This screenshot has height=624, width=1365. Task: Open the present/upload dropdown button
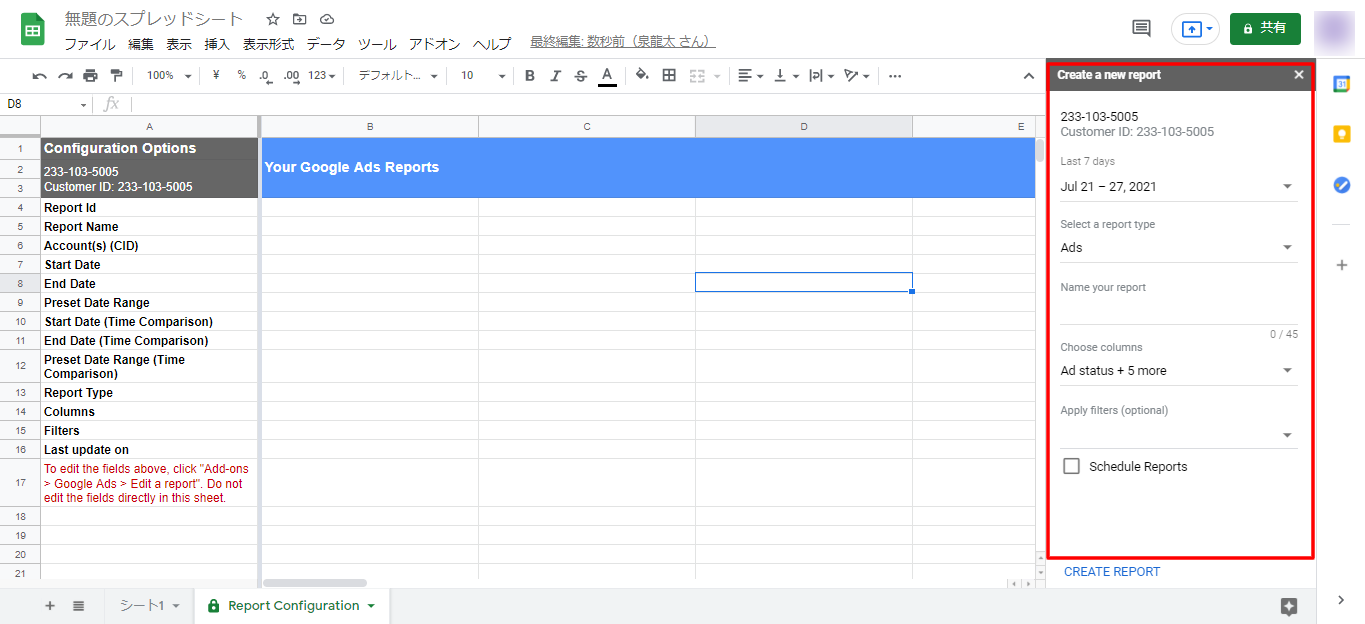[x=1196, y=29]
